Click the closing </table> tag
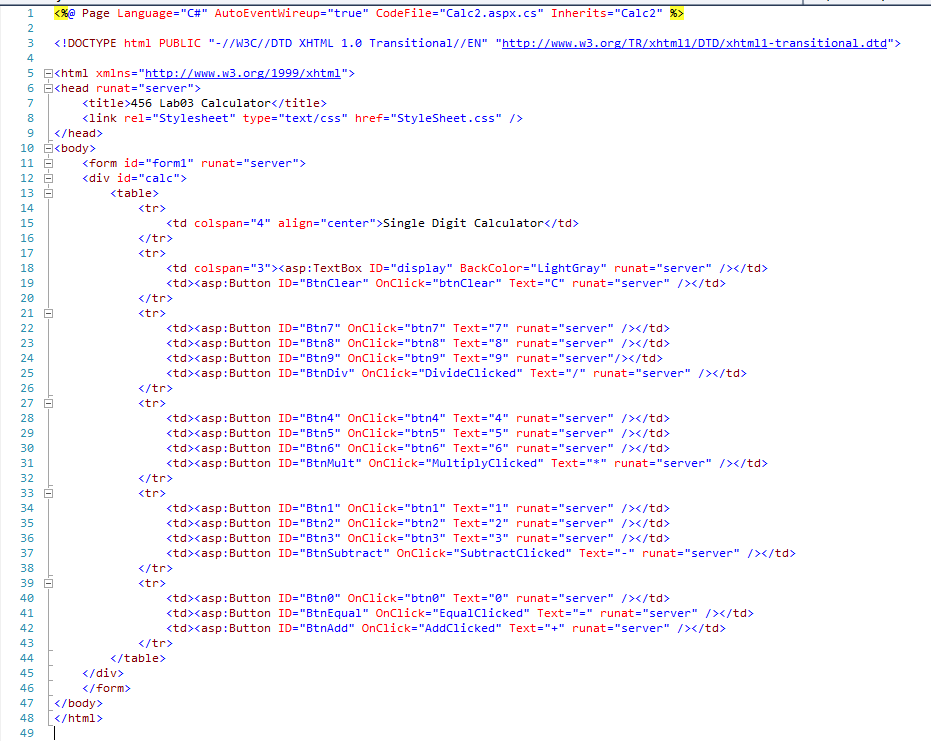The image size is (931, 741). click(x=138, y=658)
